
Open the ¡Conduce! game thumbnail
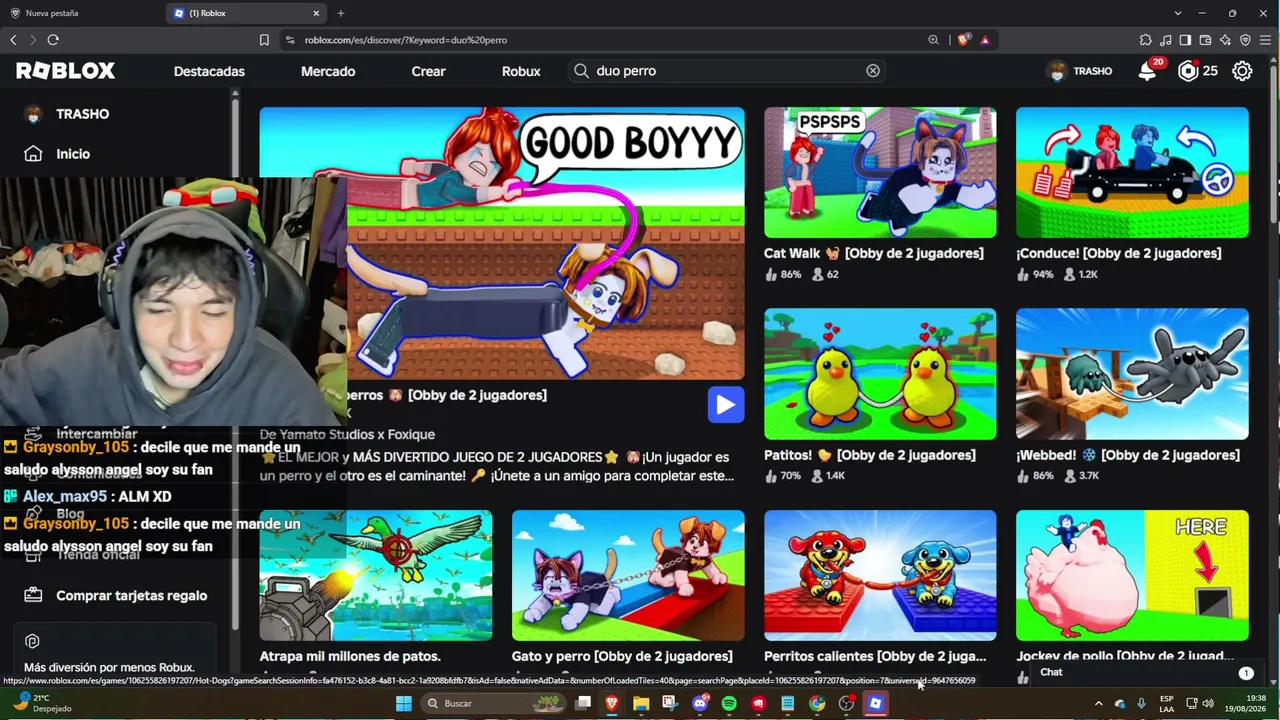tap(1132, 172)
